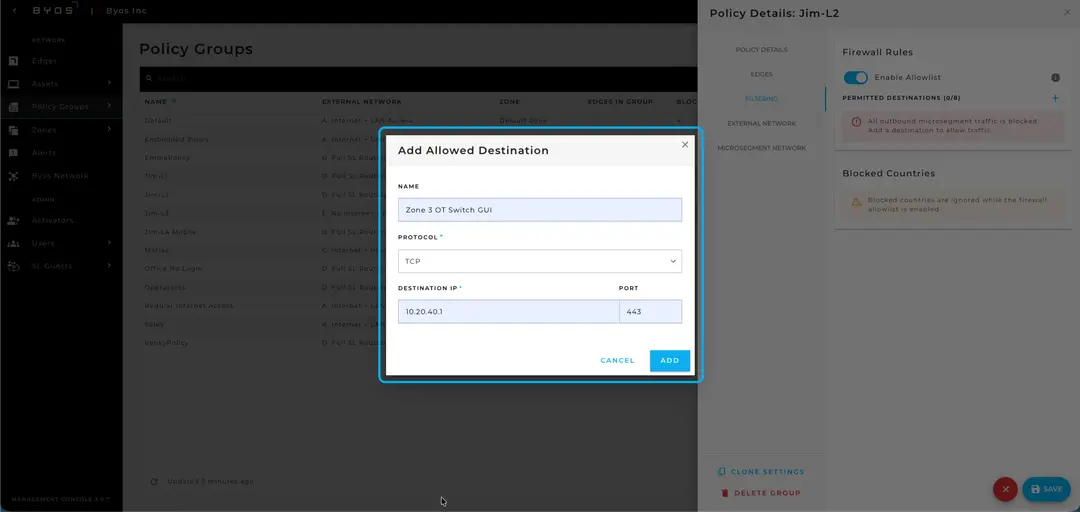Click the Activators people icon in the sidebar

13,221
